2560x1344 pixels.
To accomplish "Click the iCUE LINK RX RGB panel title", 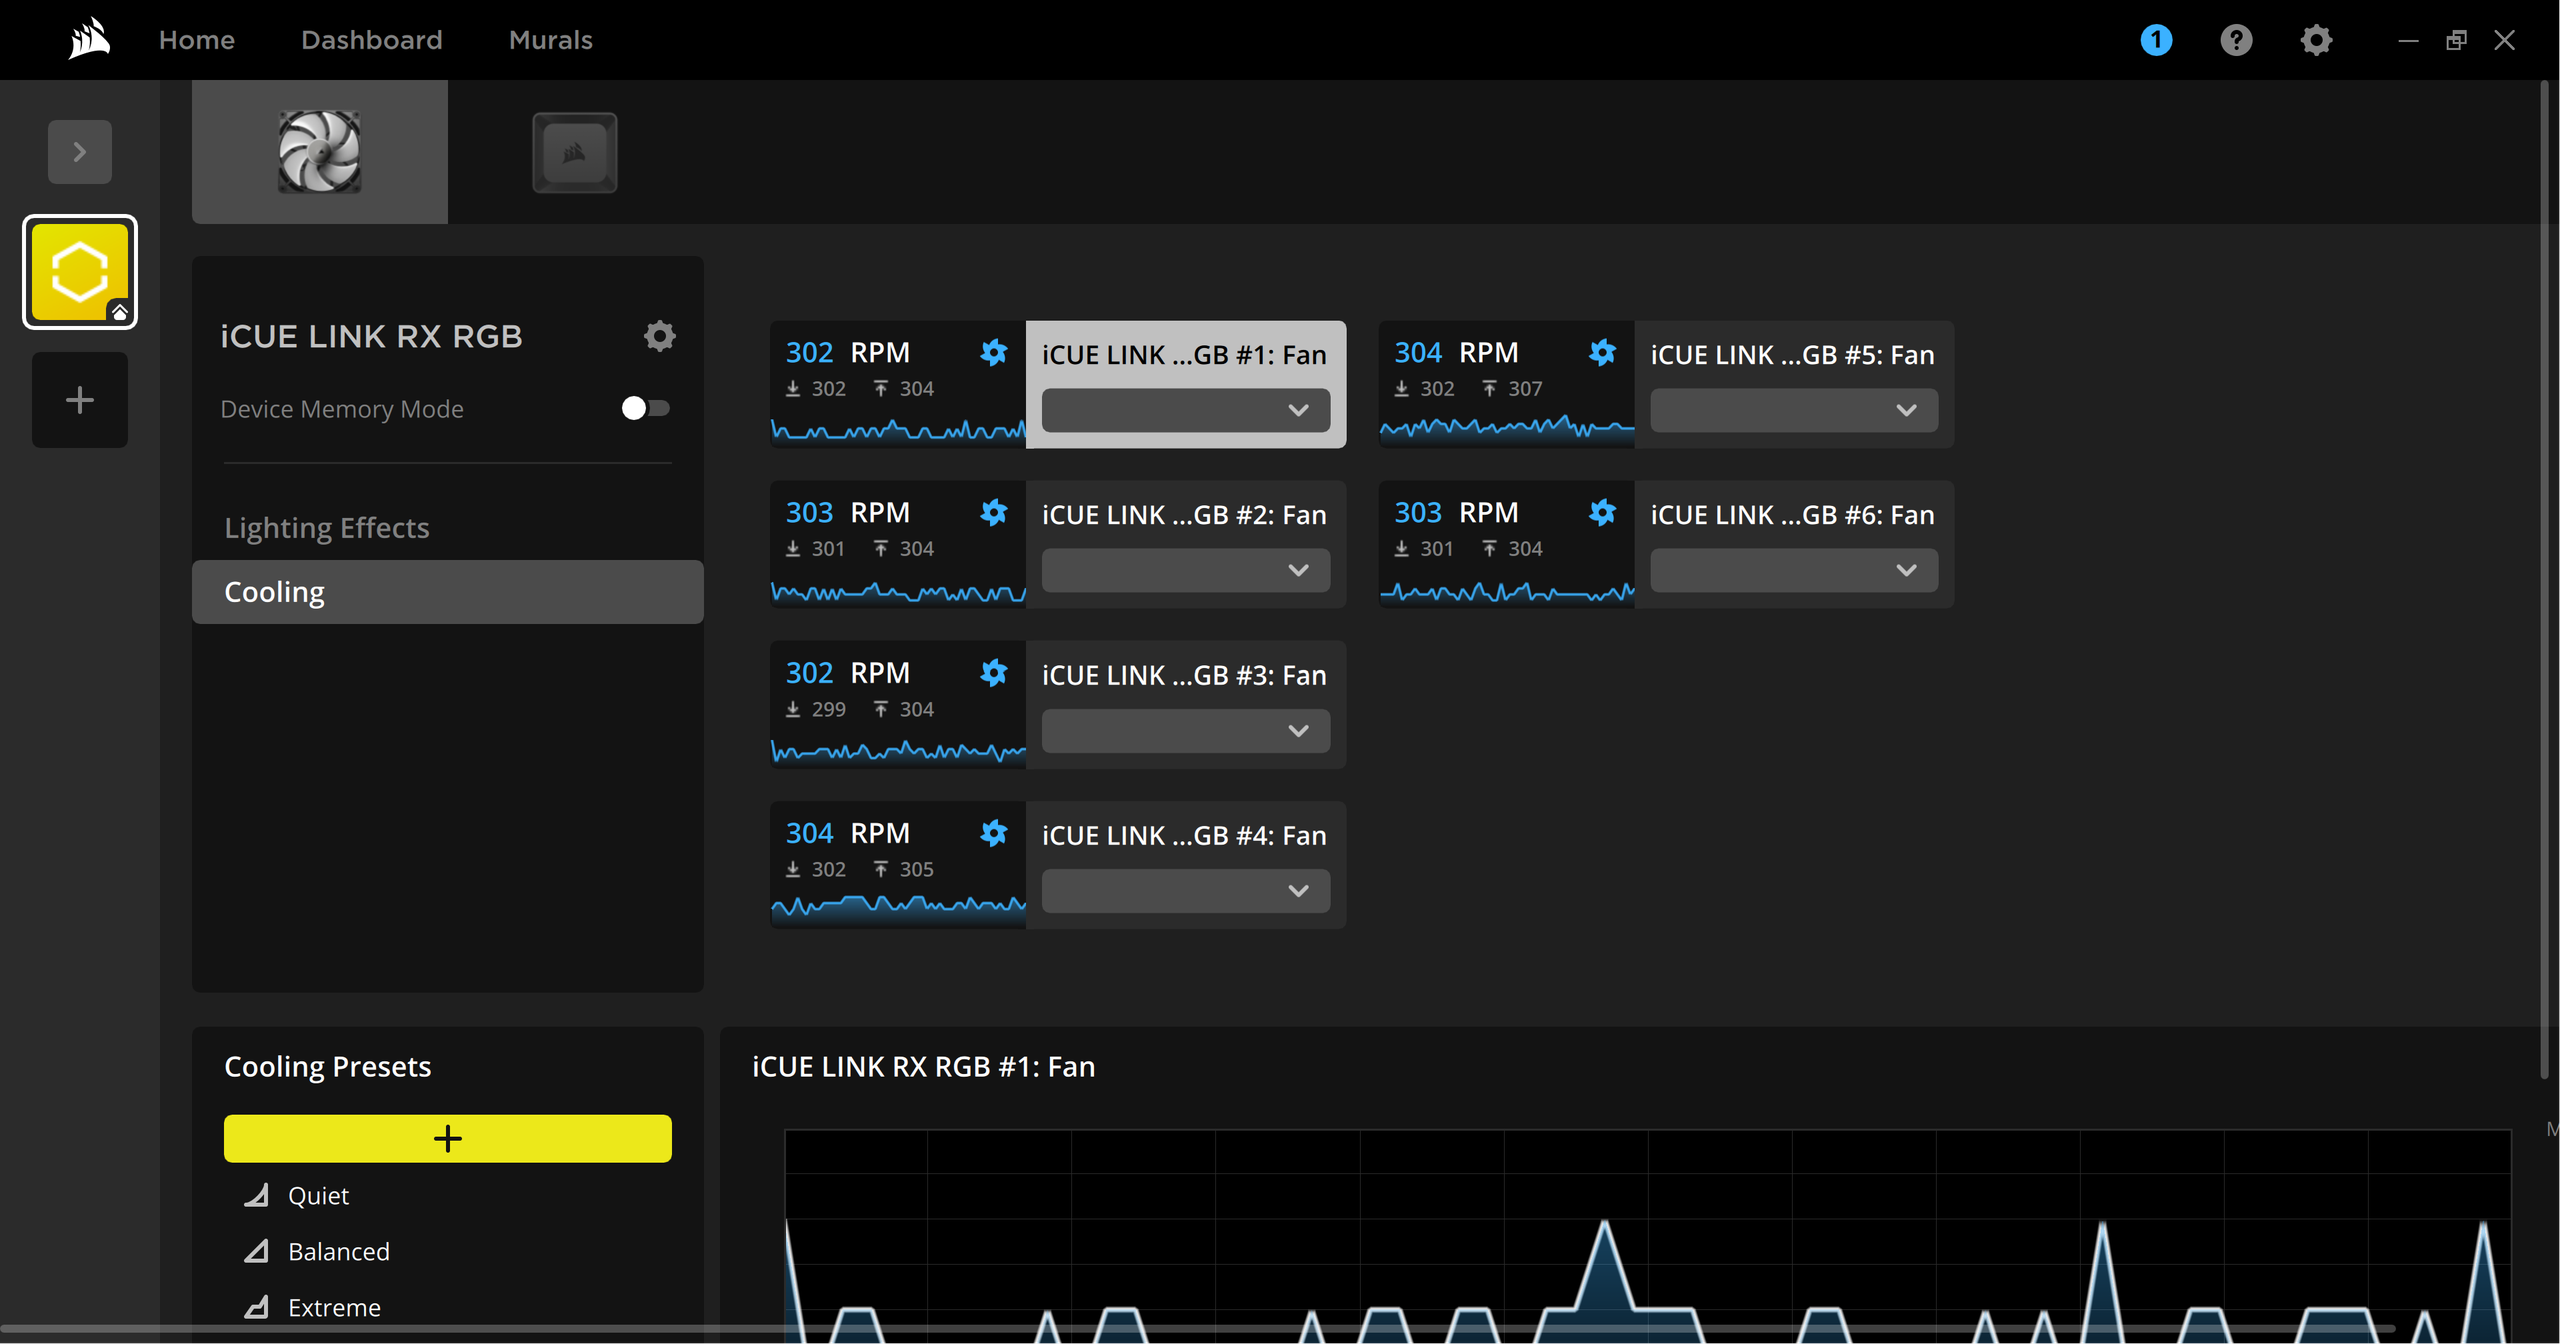I will (x=371, y=336).
